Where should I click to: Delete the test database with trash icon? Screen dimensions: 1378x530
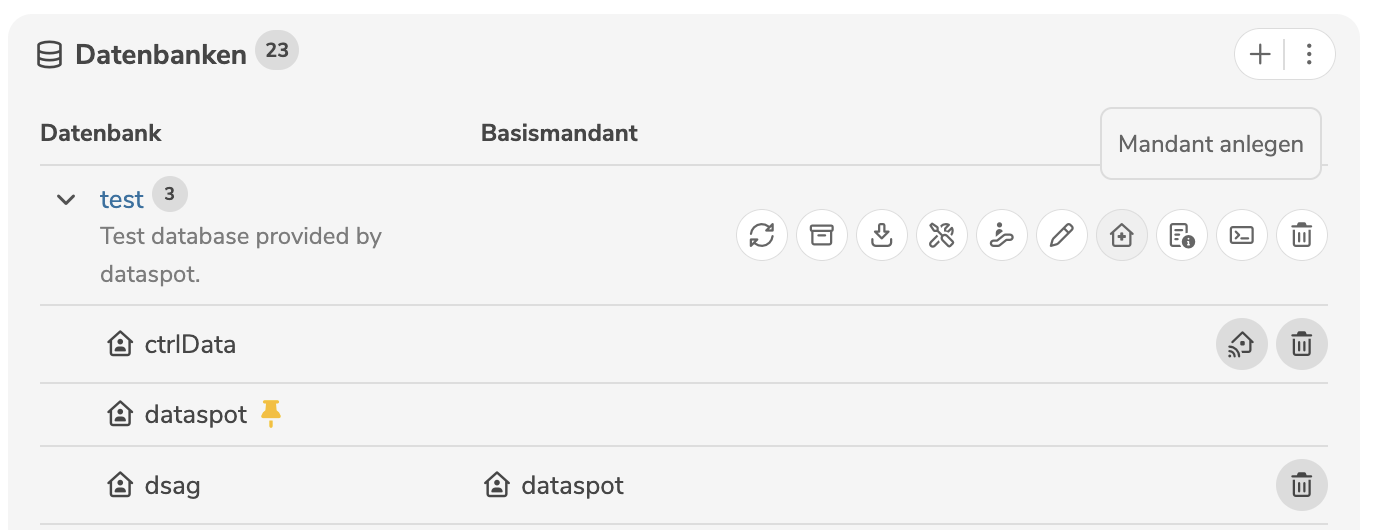[x=1302, y=236]
